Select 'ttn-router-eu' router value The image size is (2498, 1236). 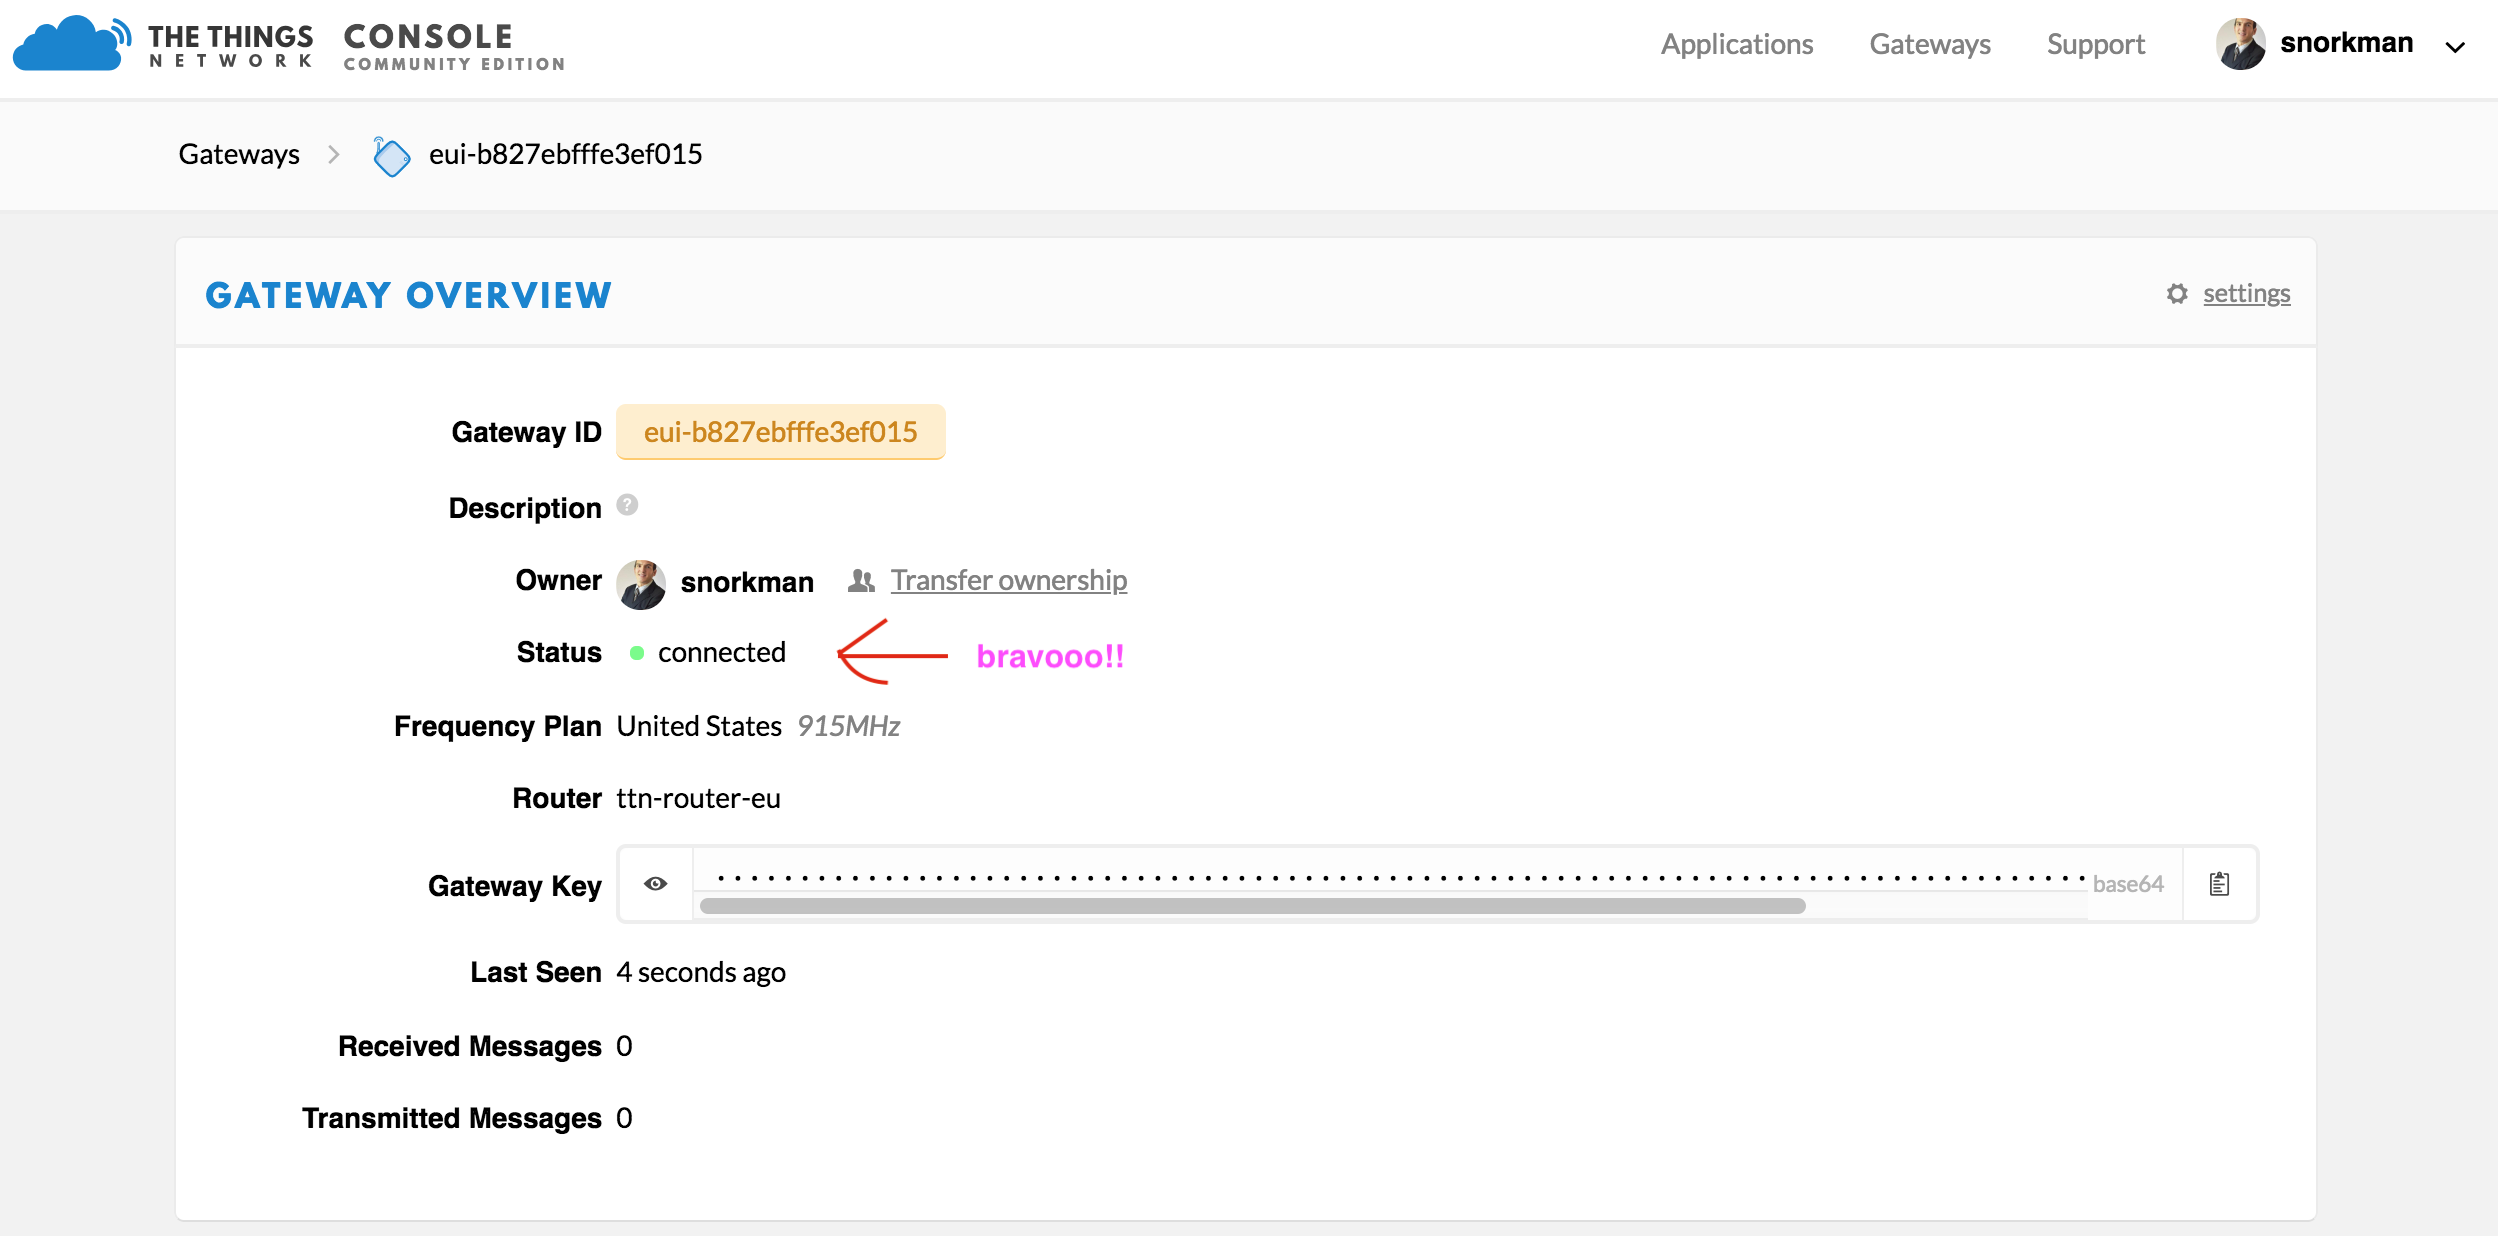click(698, 798)
